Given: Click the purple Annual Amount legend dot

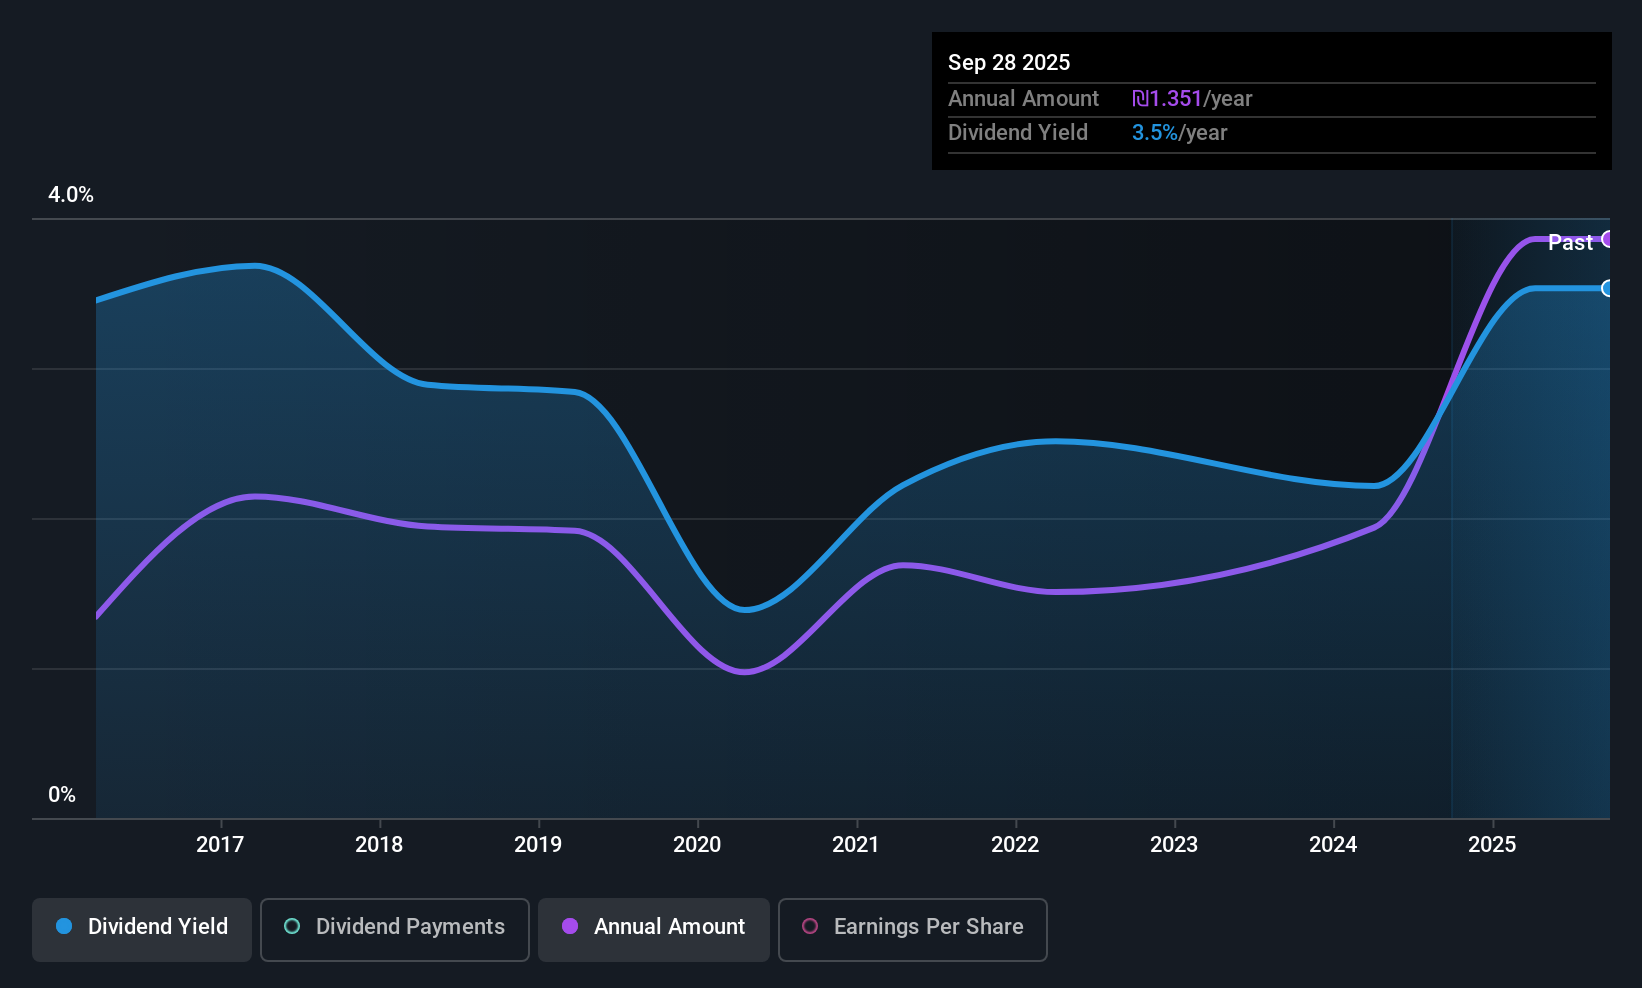Looking at the screenshot, I should [x=570, y=926].
